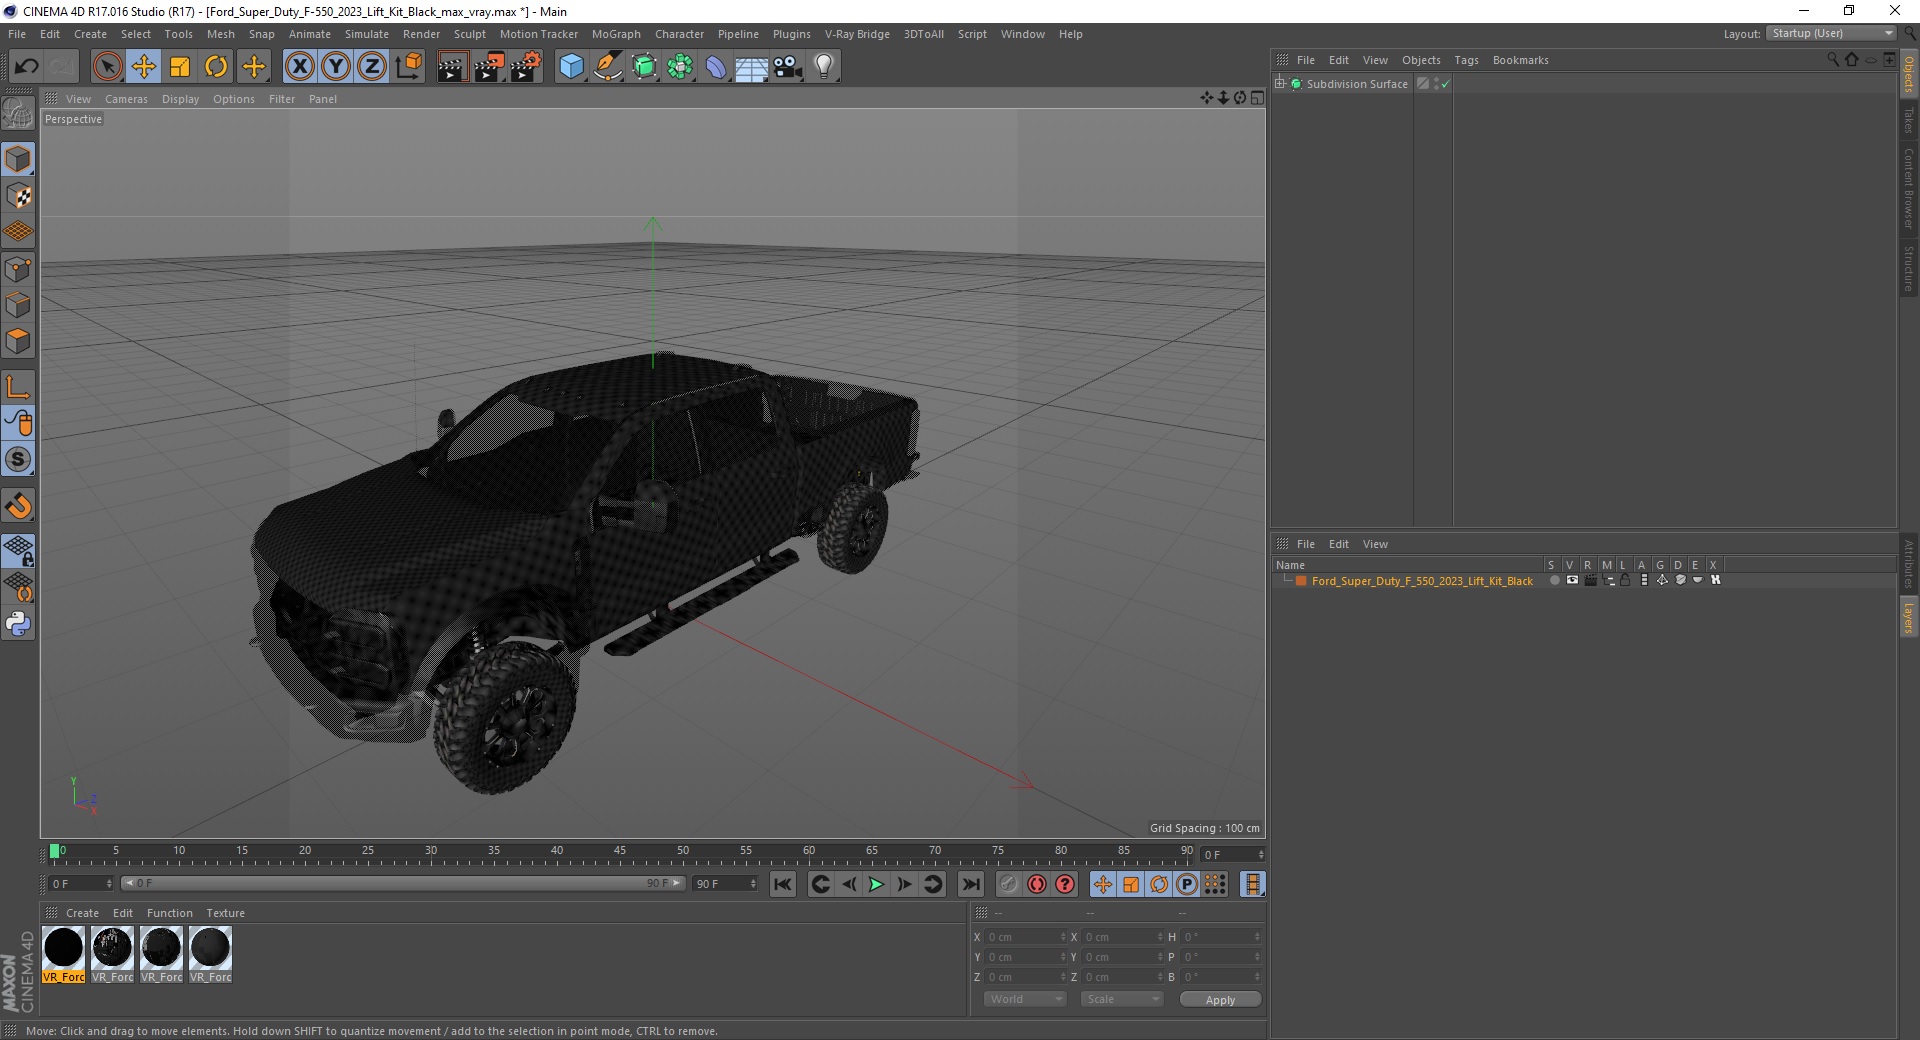The height and width of the screenshot is (1040, 1920).
Task: Open Edit Render Settings icon
Action: point(525,67)
